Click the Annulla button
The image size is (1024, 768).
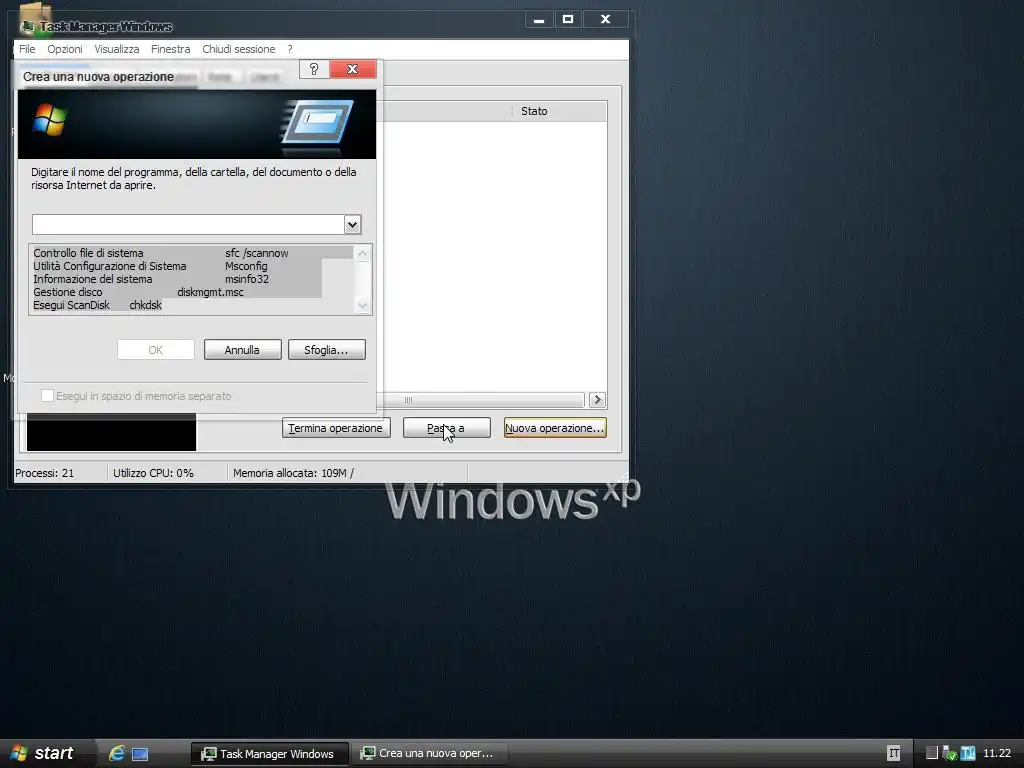point(242,349)
